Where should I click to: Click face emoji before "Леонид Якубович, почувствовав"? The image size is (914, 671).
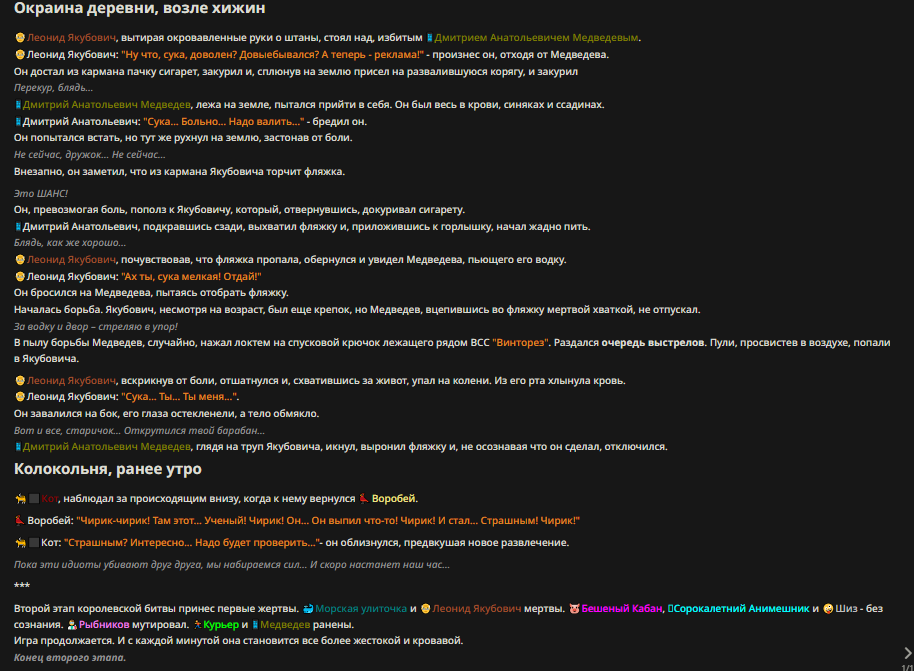pyautogui.click(x=20, y=259)
